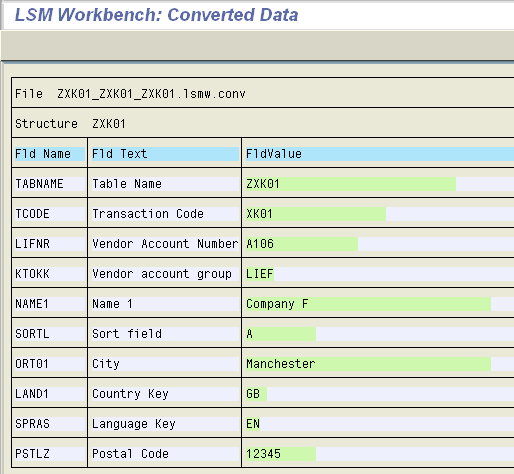Click the Structure ZXK01 row

263,124
